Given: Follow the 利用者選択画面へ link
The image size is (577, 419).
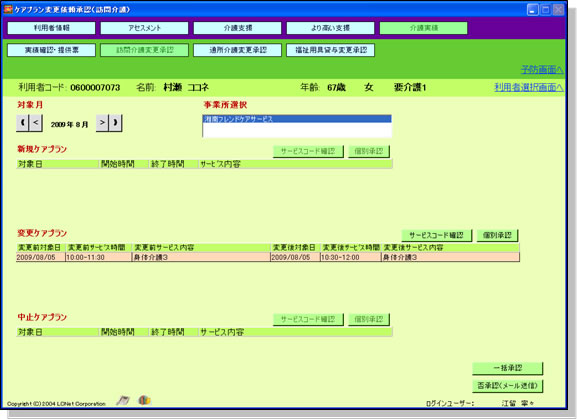Looking at the screenshot, I should coord(529,87).
